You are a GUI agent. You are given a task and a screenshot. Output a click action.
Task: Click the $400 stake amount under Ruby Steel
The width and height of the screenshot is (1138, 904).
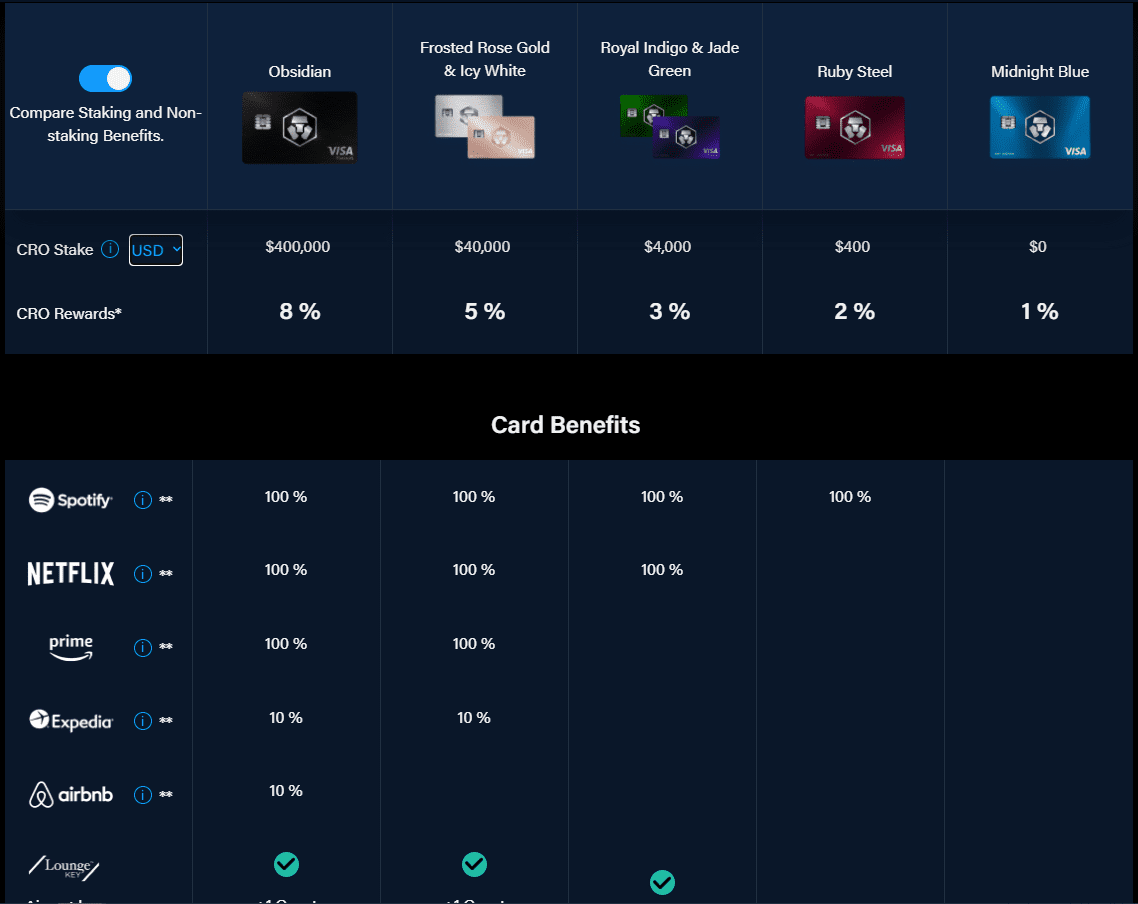853,247
